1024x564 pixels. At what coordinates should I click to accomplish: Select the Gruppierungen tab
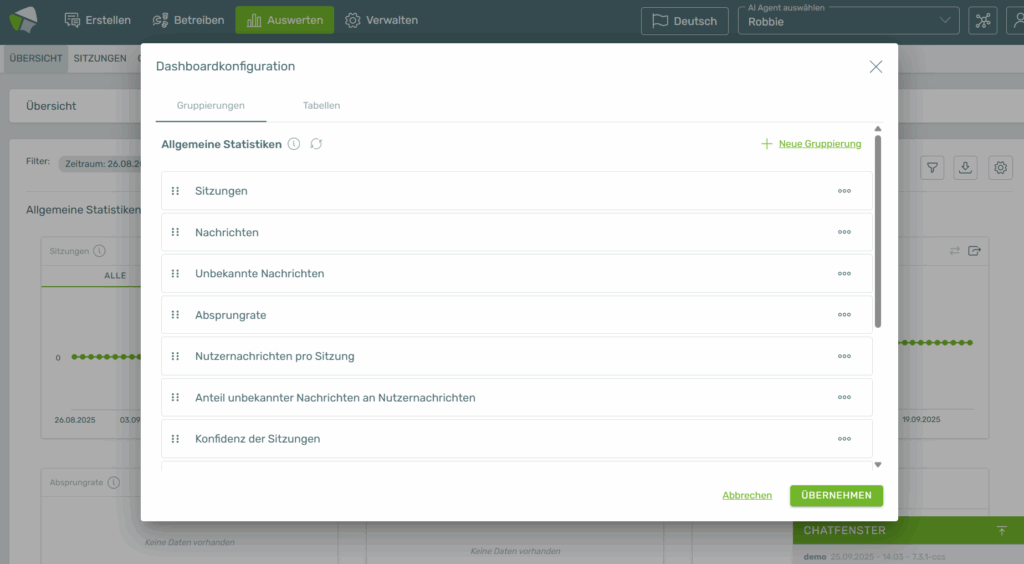[x=210, y=105]
